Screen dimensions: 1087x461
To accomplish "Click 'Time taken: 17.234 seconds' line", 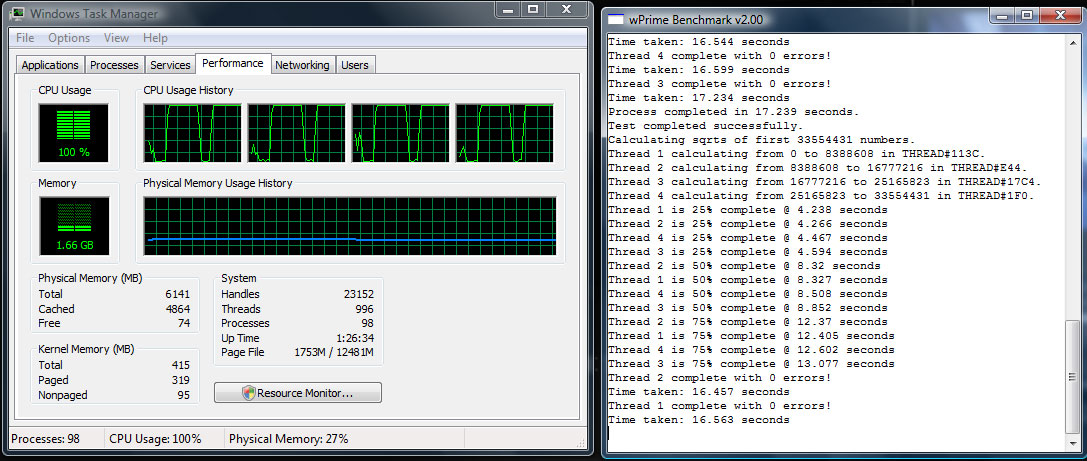I will coord(699,98).
